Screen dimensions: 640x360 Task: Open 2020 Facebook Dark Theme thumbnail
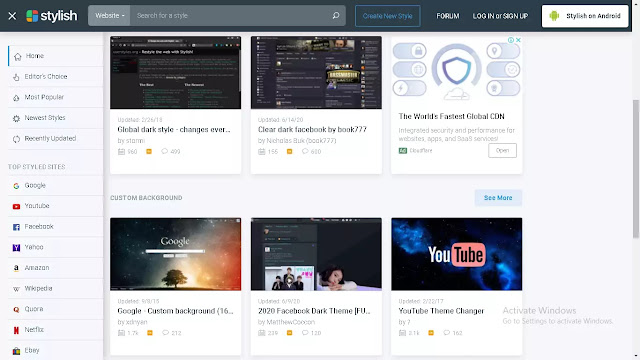coord(316,254)
